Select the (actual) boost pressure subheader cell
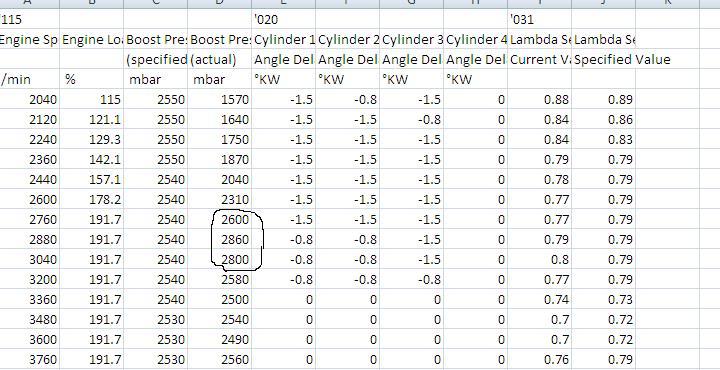Screen dimensions: 720x370 tap(219, 60)
